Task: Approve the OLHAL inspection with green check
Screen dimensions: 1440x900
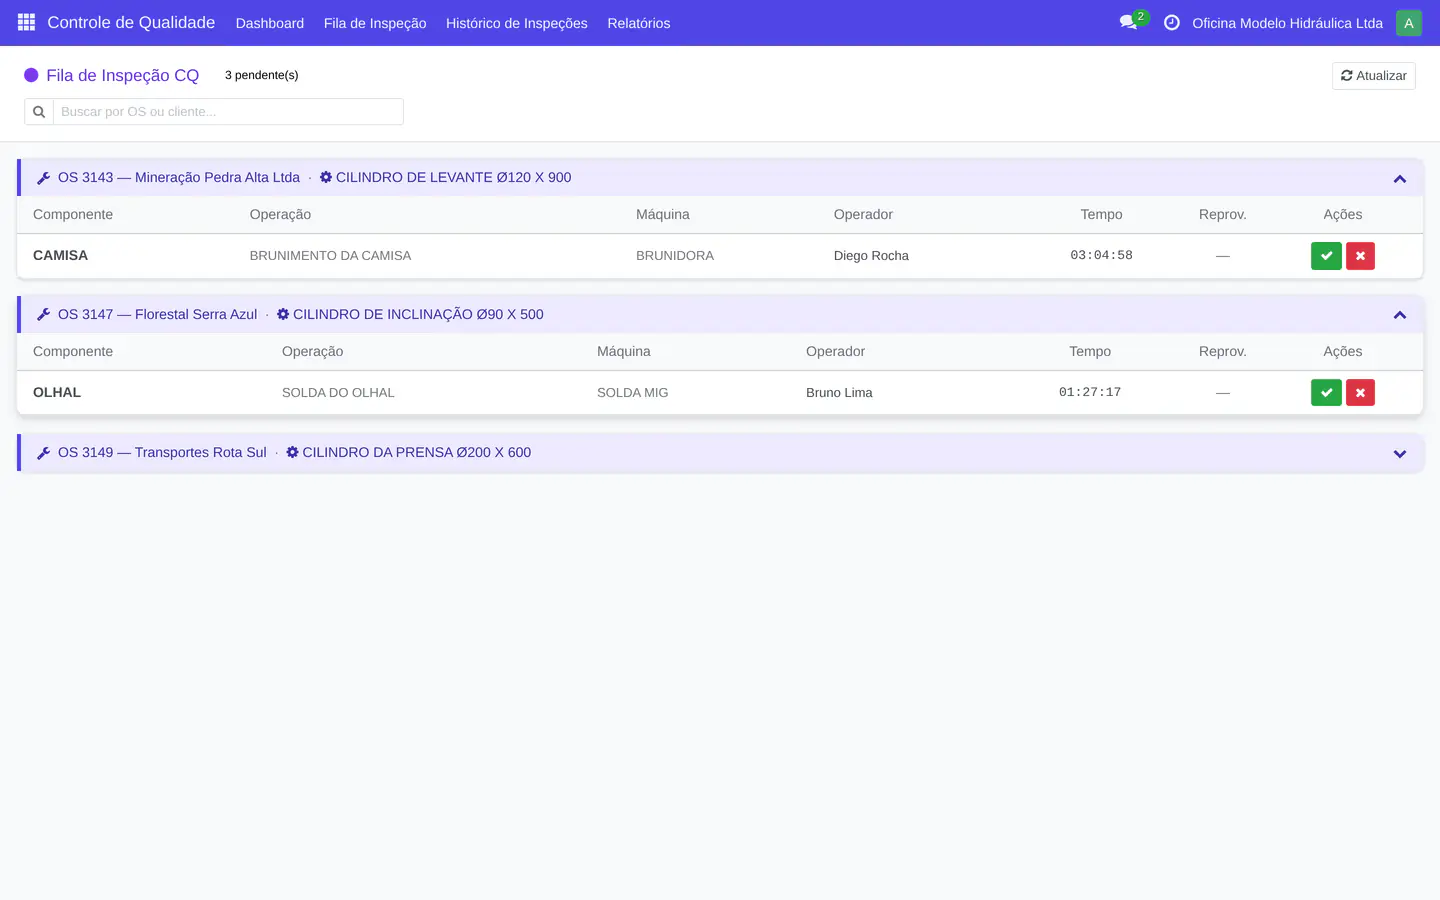Action: [x=1326, y=393]
